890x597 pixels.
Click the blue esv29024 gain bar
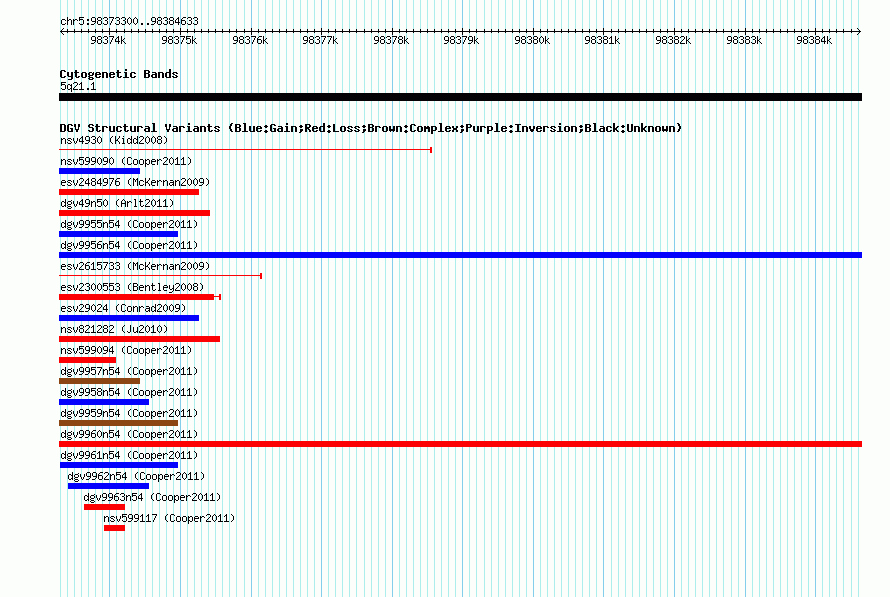(x=129, y=318)
